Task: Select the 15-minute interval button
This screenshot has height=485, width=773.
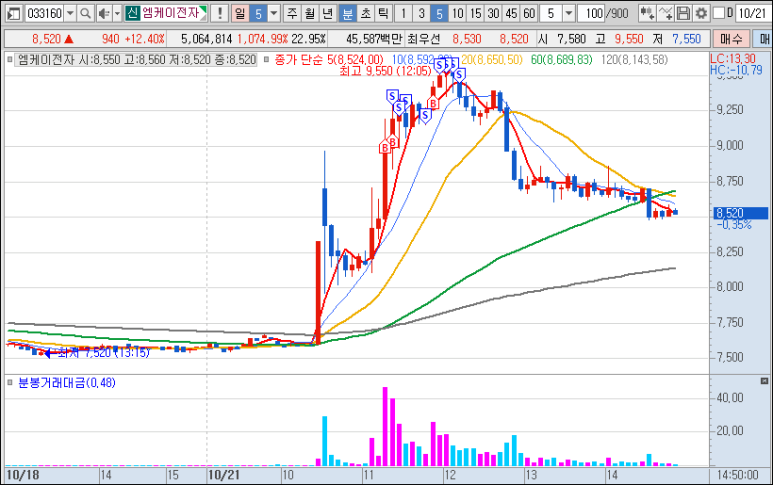Action: tap(475, 13)
